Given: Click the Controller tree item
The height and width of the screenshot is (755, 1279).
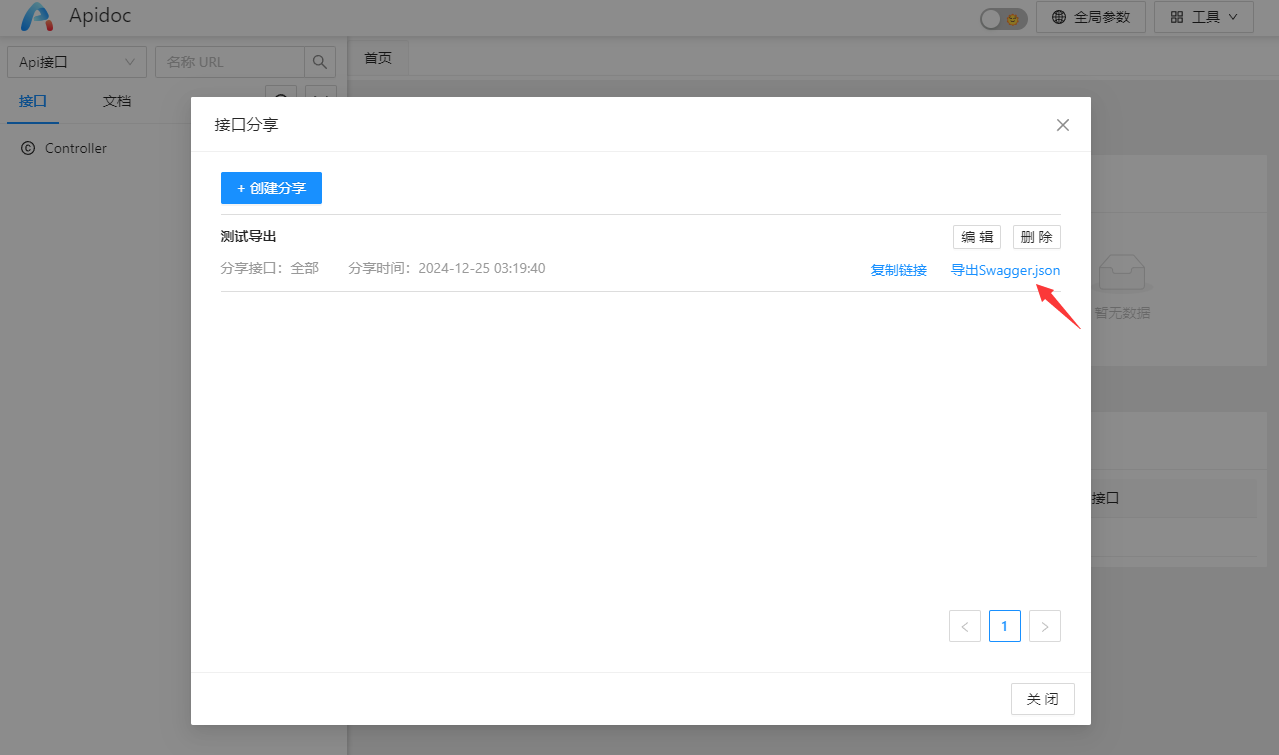Looking at the screenshot, I should 75,148.
